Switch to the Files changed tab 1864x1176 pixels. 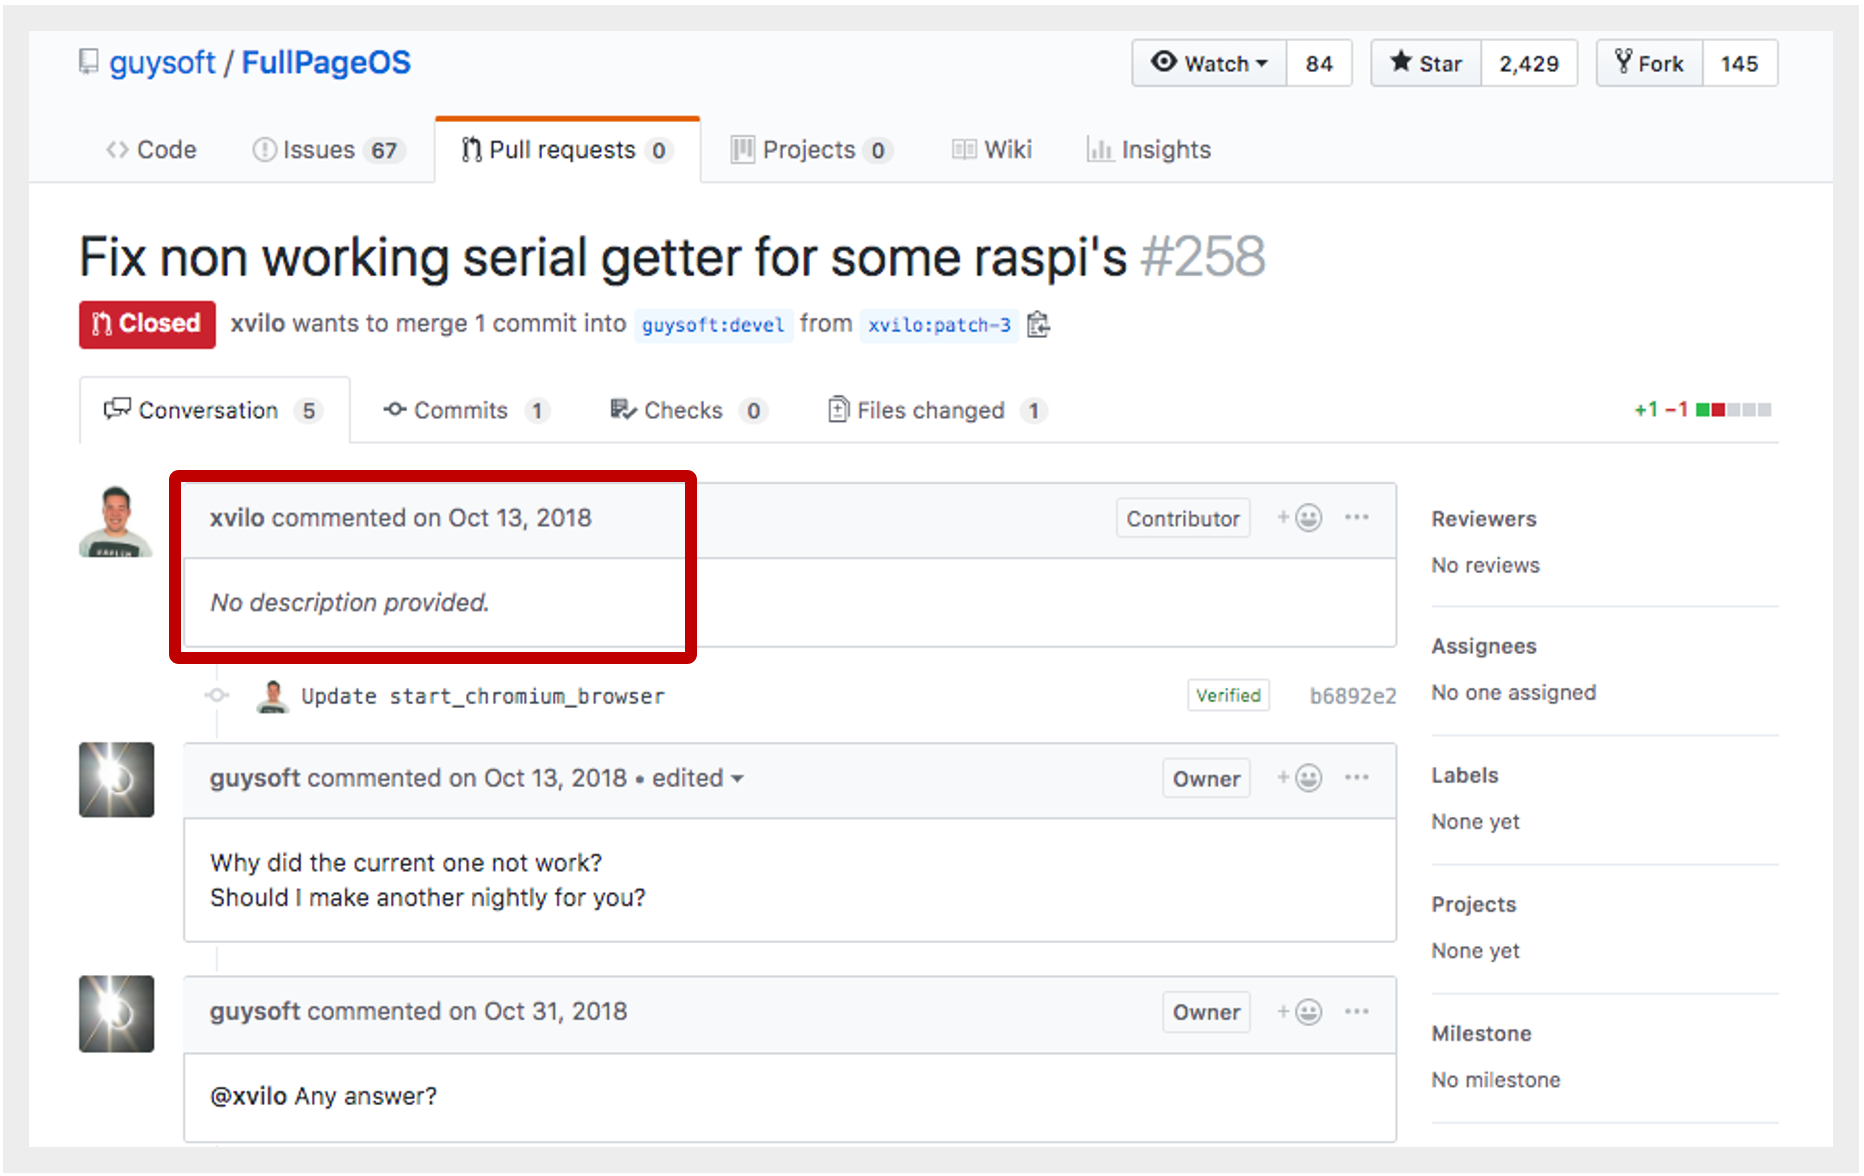(x=937, y=410)
